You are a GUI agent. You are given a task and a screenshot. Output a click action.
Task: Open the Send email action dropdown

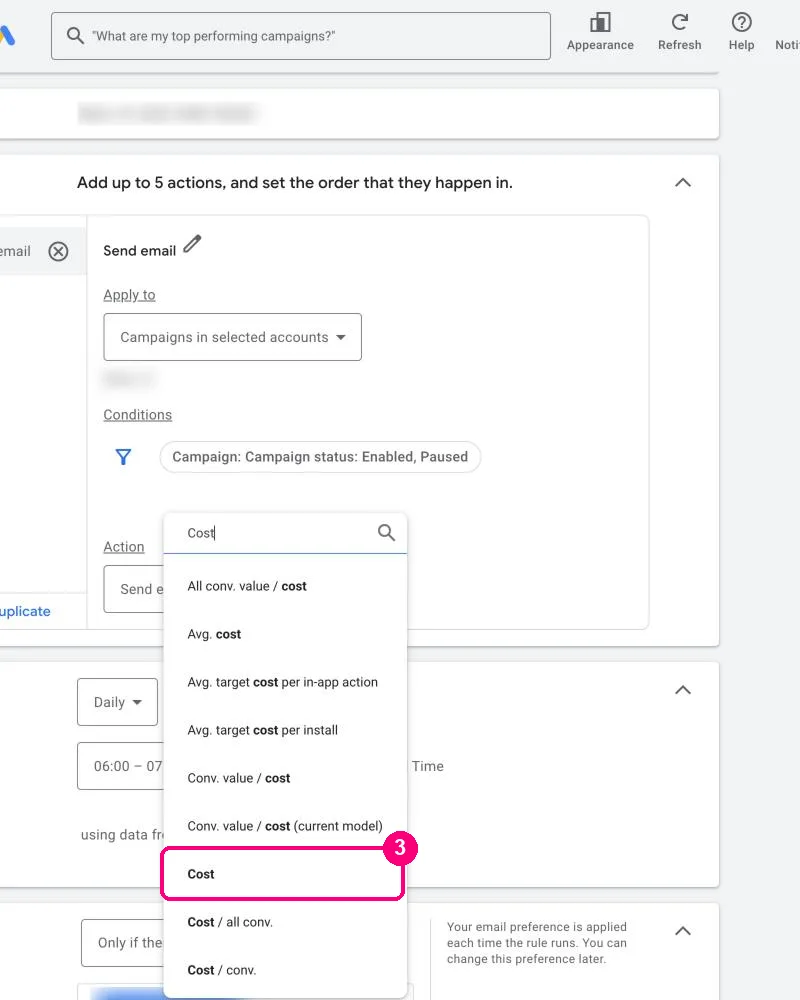[134, 589]
